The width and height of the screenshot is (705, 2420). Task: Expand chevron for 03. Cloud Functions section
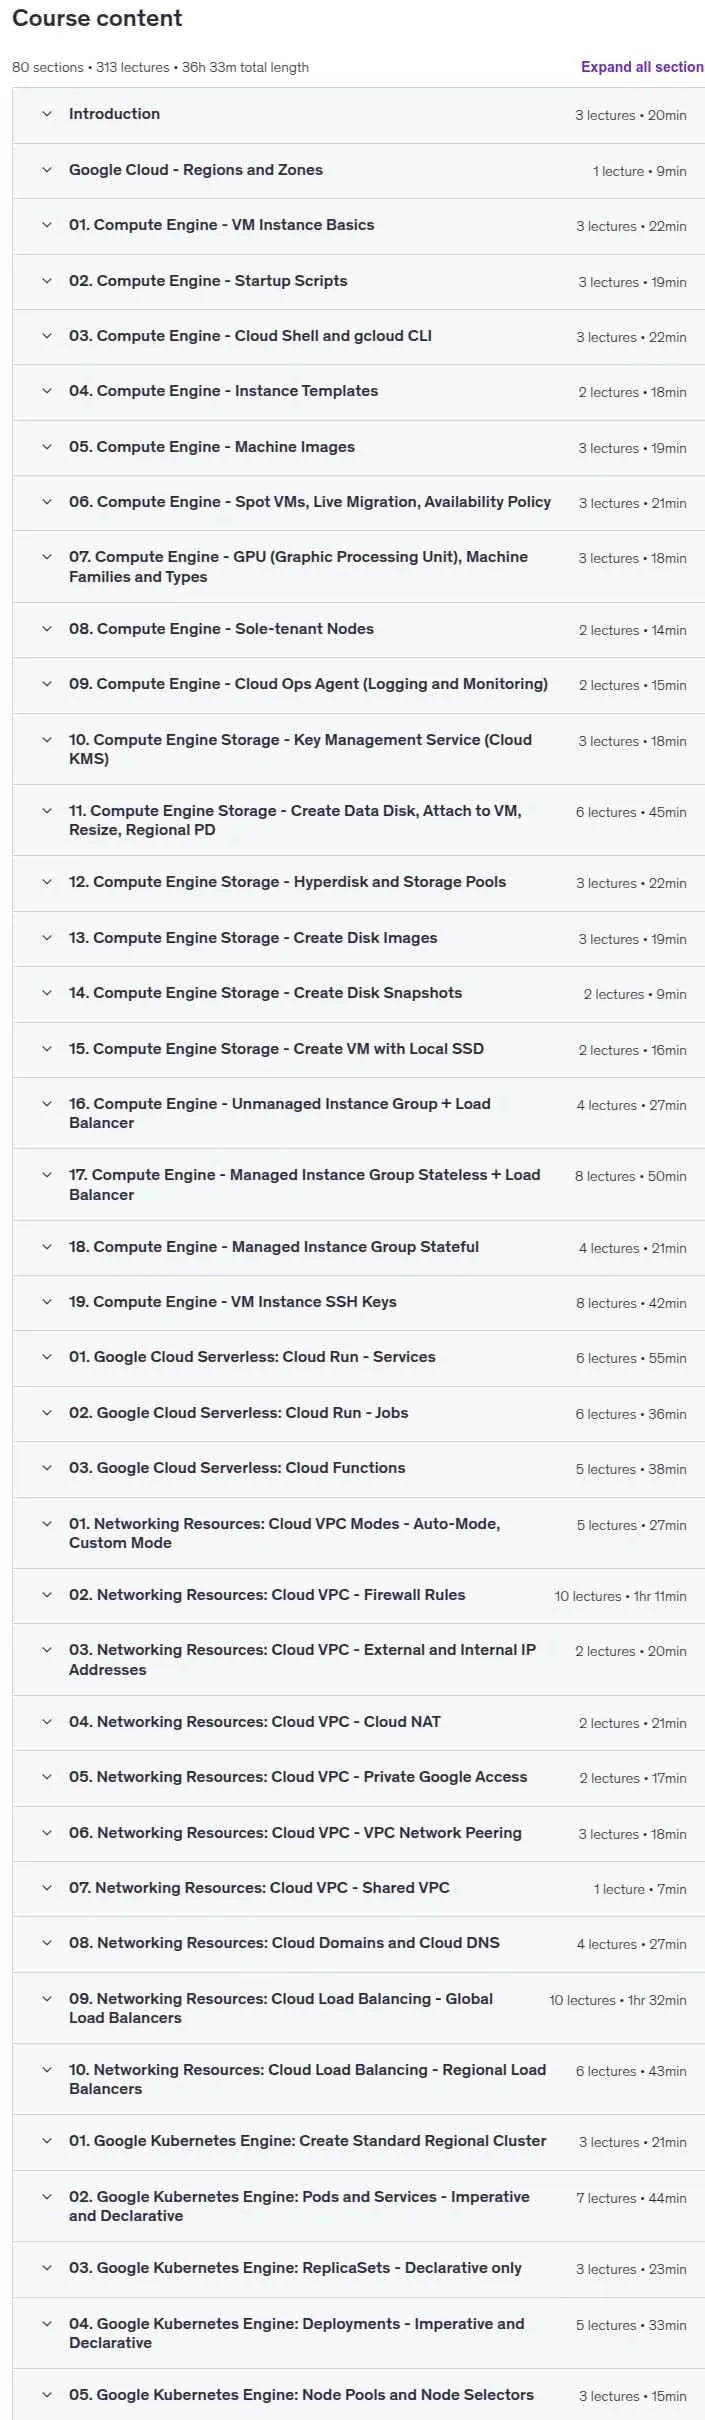47,1468
